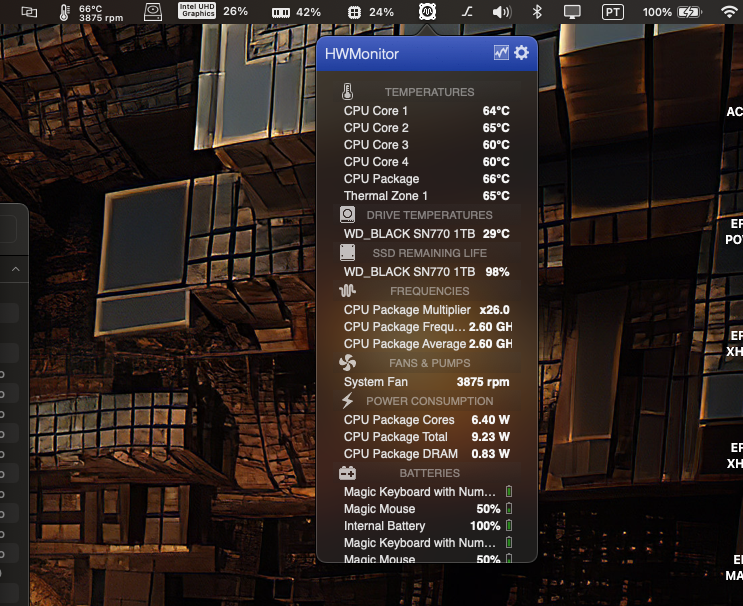Click the SSD Remaining Life section icon
The height and width of the screenshot is (606, 743).
(x=347, y=253)
